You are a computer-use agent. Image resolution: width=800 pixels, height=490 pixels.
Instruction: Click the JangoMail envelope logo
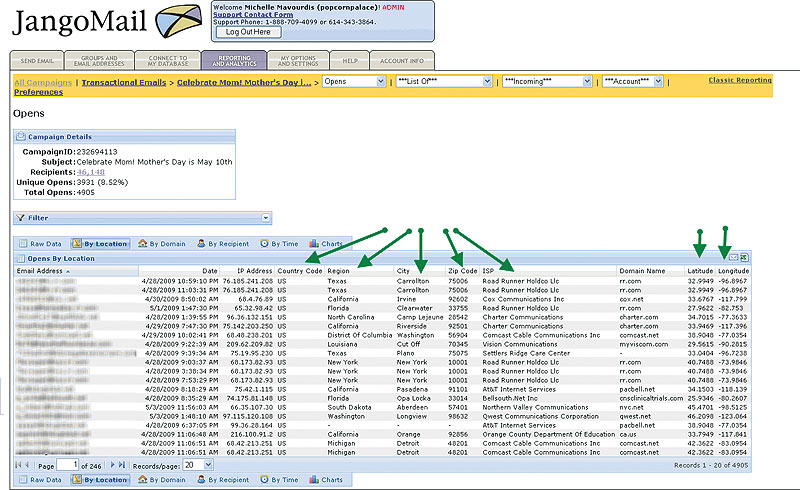[x=179, y=21]
